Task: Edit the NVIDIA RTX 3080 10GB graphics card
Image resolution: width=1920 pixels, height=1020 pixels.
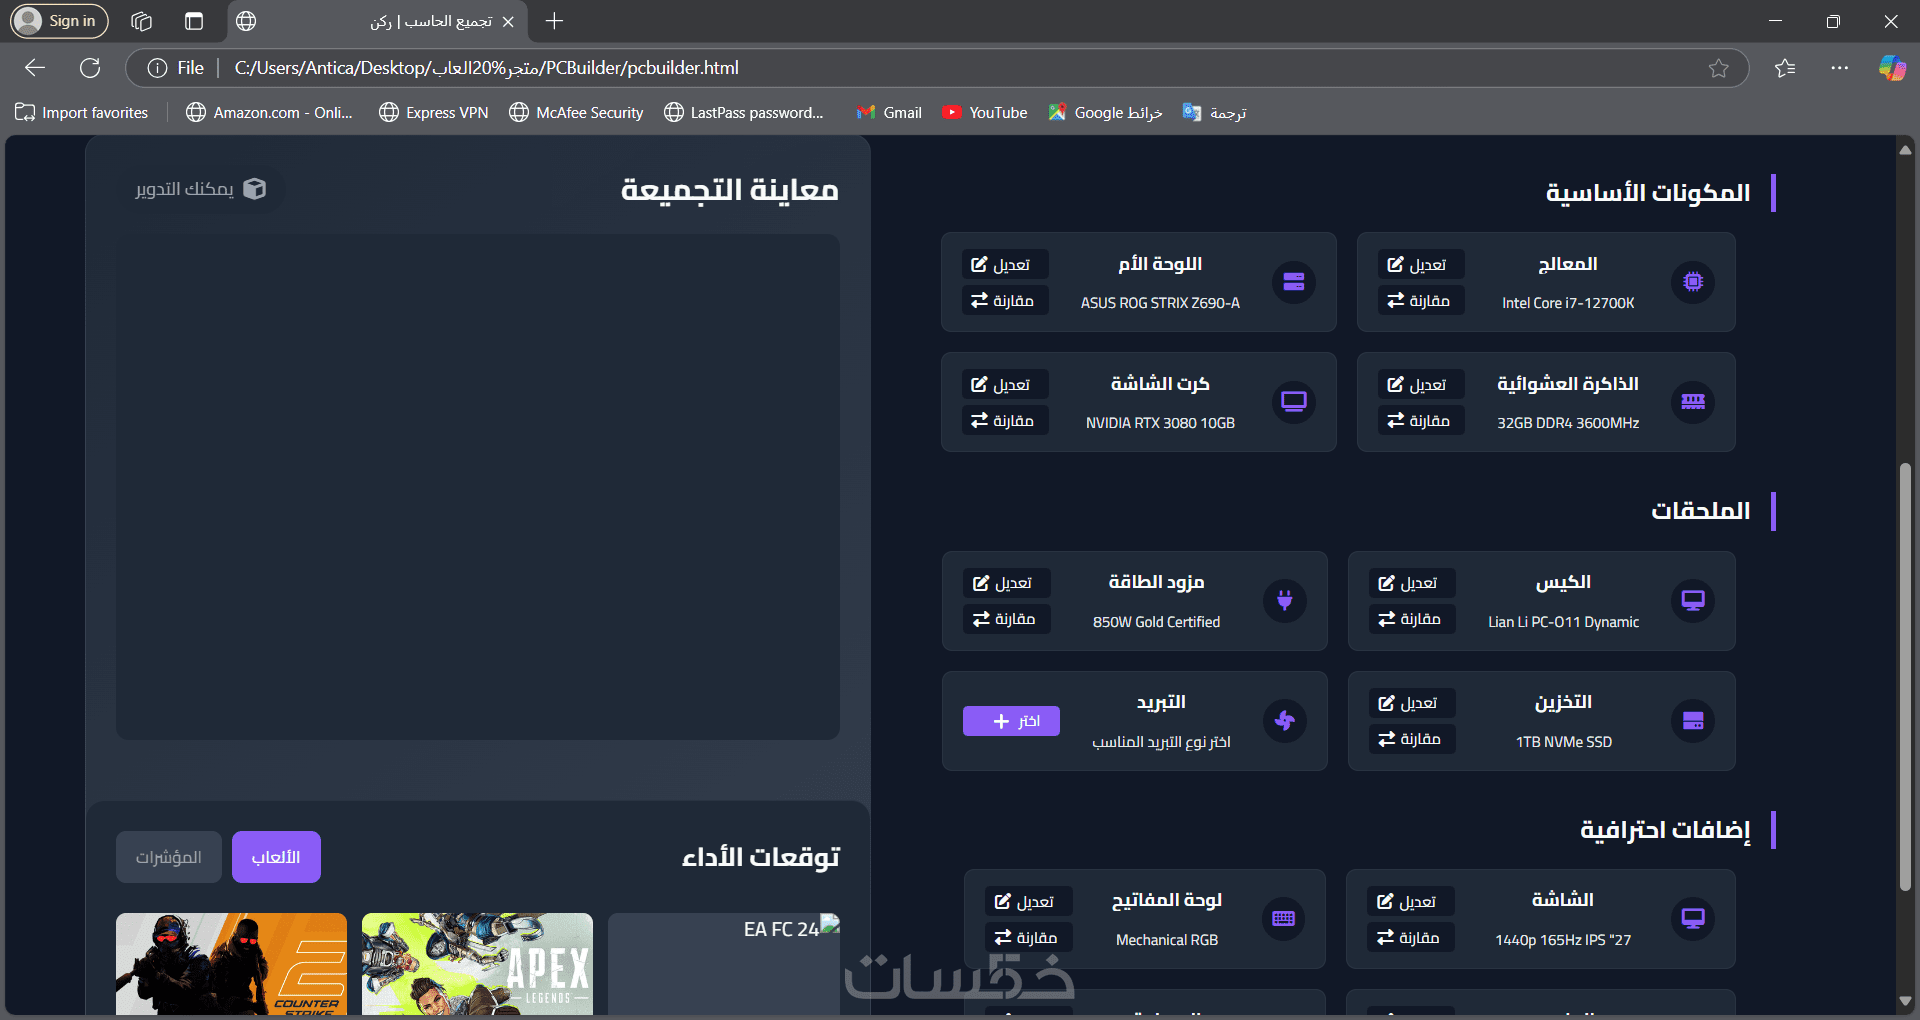Action: click(1004, 385)
